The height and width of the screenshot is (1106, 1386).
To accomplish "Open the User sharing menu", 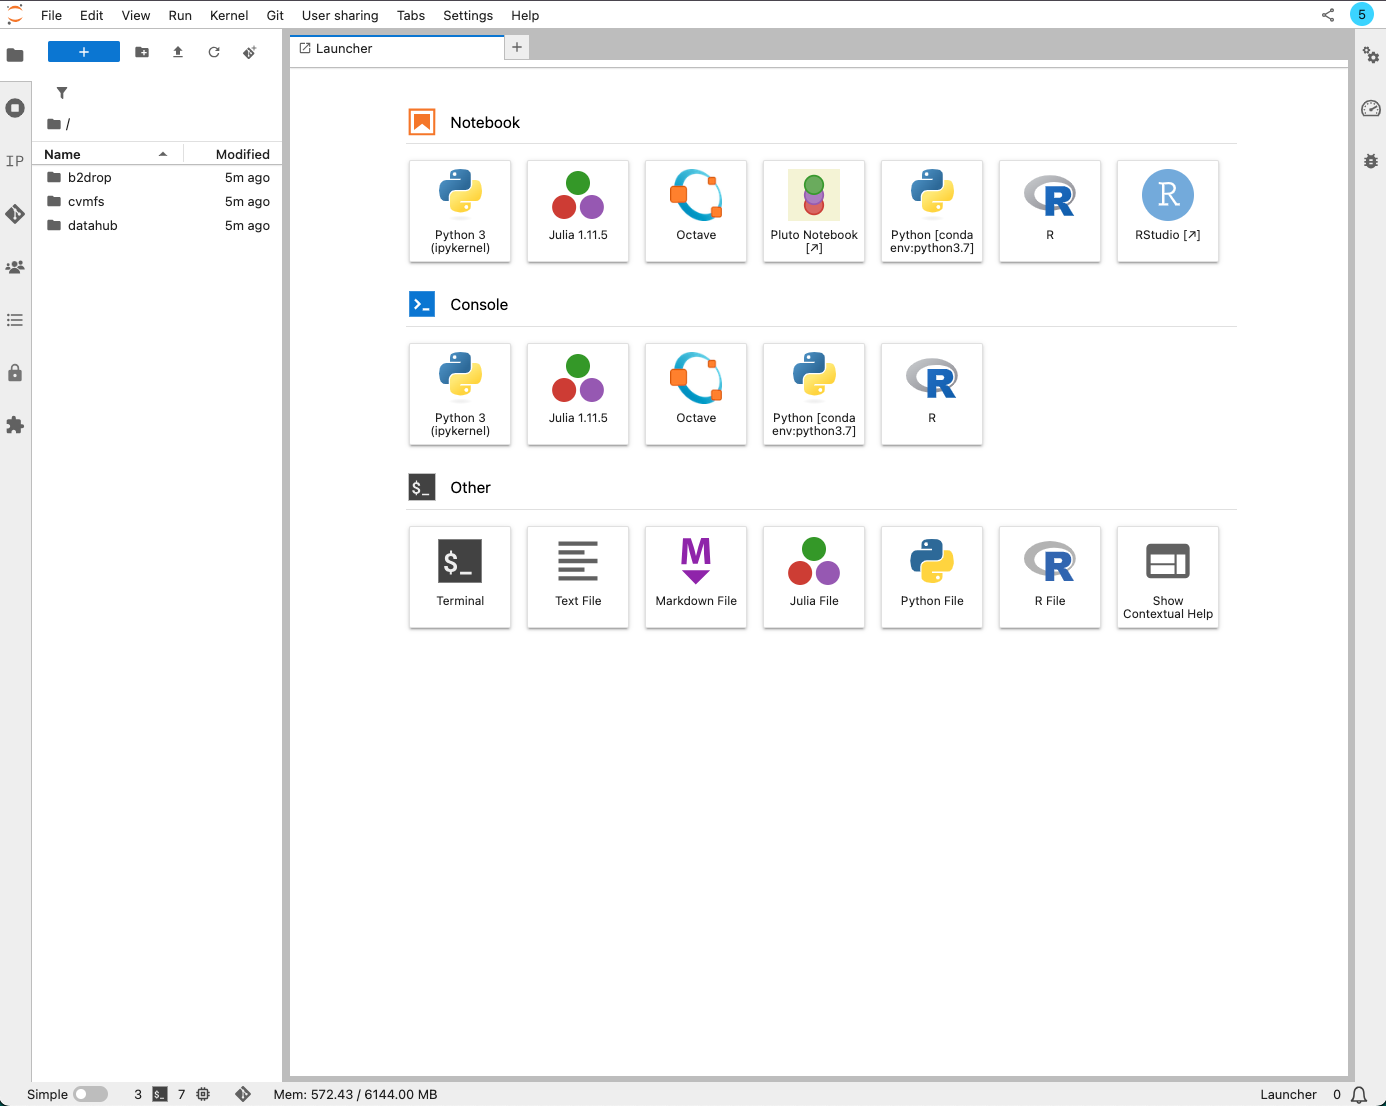I will [340, 15].
